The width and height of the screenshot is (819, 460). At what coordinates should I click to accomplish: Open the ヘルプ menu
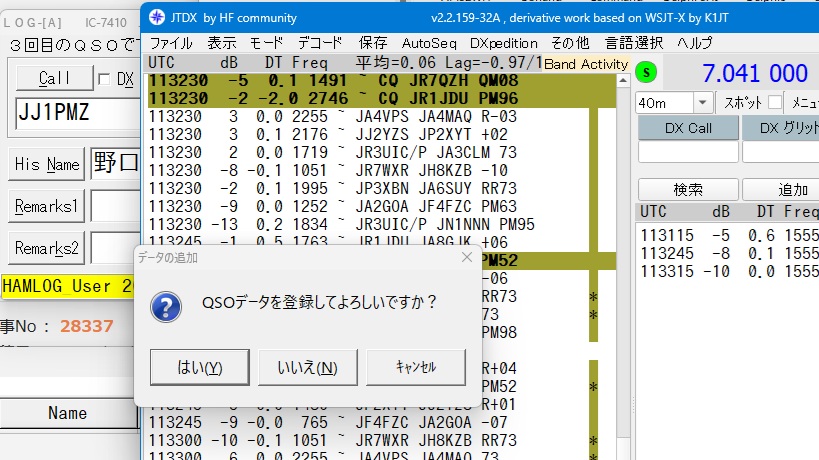(x=694, y=43)
